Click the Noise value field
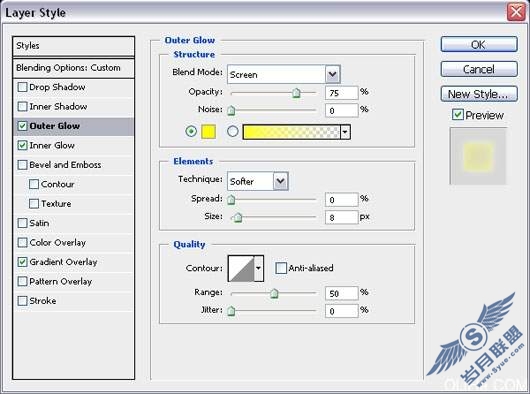Image resolution: width=530 pixels, height=394 pixels. point(341,110)
